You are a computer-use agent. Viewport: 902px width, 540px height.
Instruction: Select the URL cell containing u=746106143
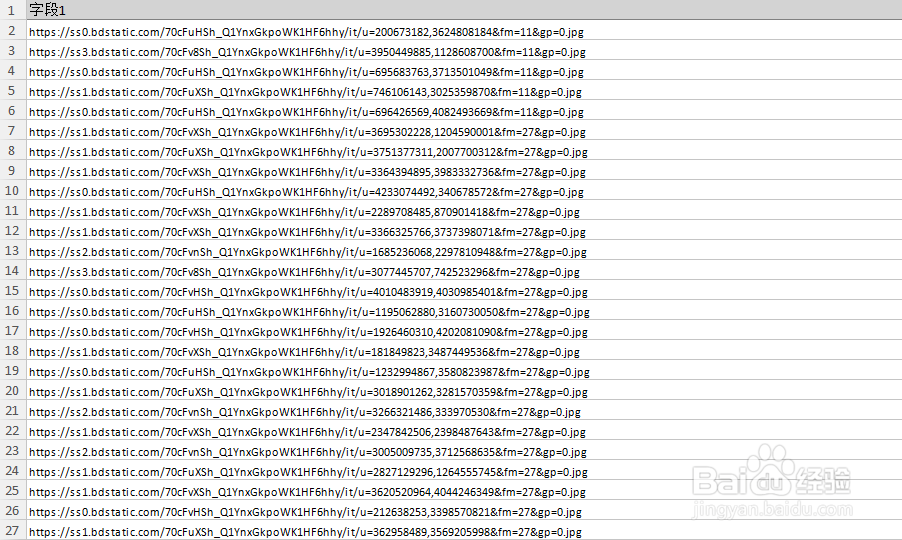point(464,90)
